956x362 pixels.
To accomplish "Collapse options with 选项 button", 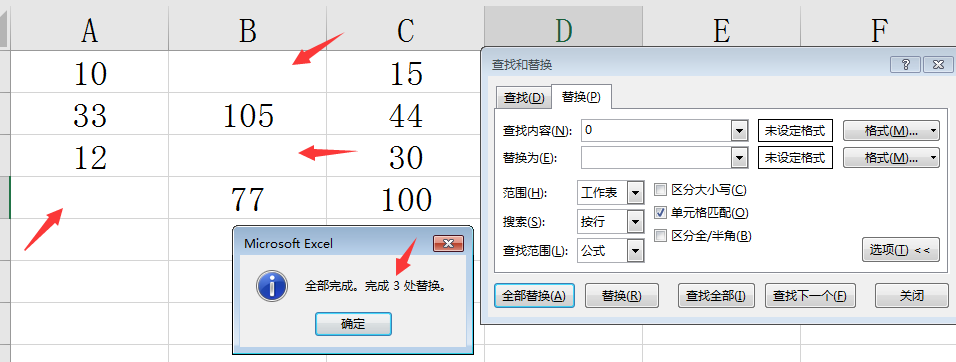I will tap(901, 250).
